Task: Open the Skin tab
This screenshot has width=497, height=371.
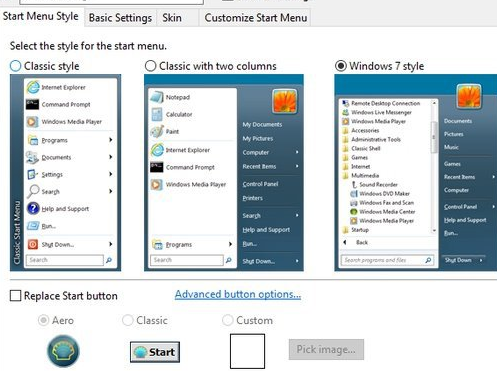Action: pyautogui.click(x=172, y=18)
